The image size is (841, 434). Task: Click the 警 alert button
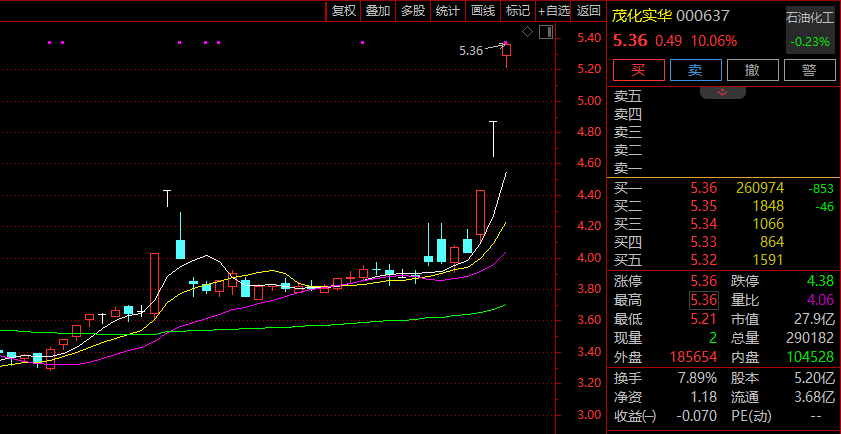coord(810,70)
